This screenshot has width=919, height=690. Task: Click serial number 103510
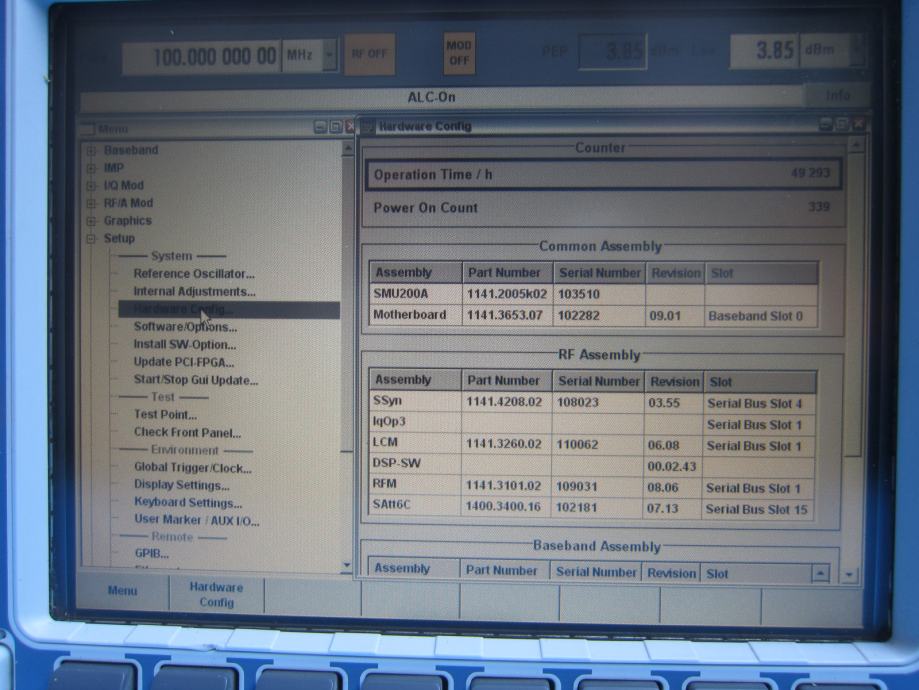click(x=599, y=294)
